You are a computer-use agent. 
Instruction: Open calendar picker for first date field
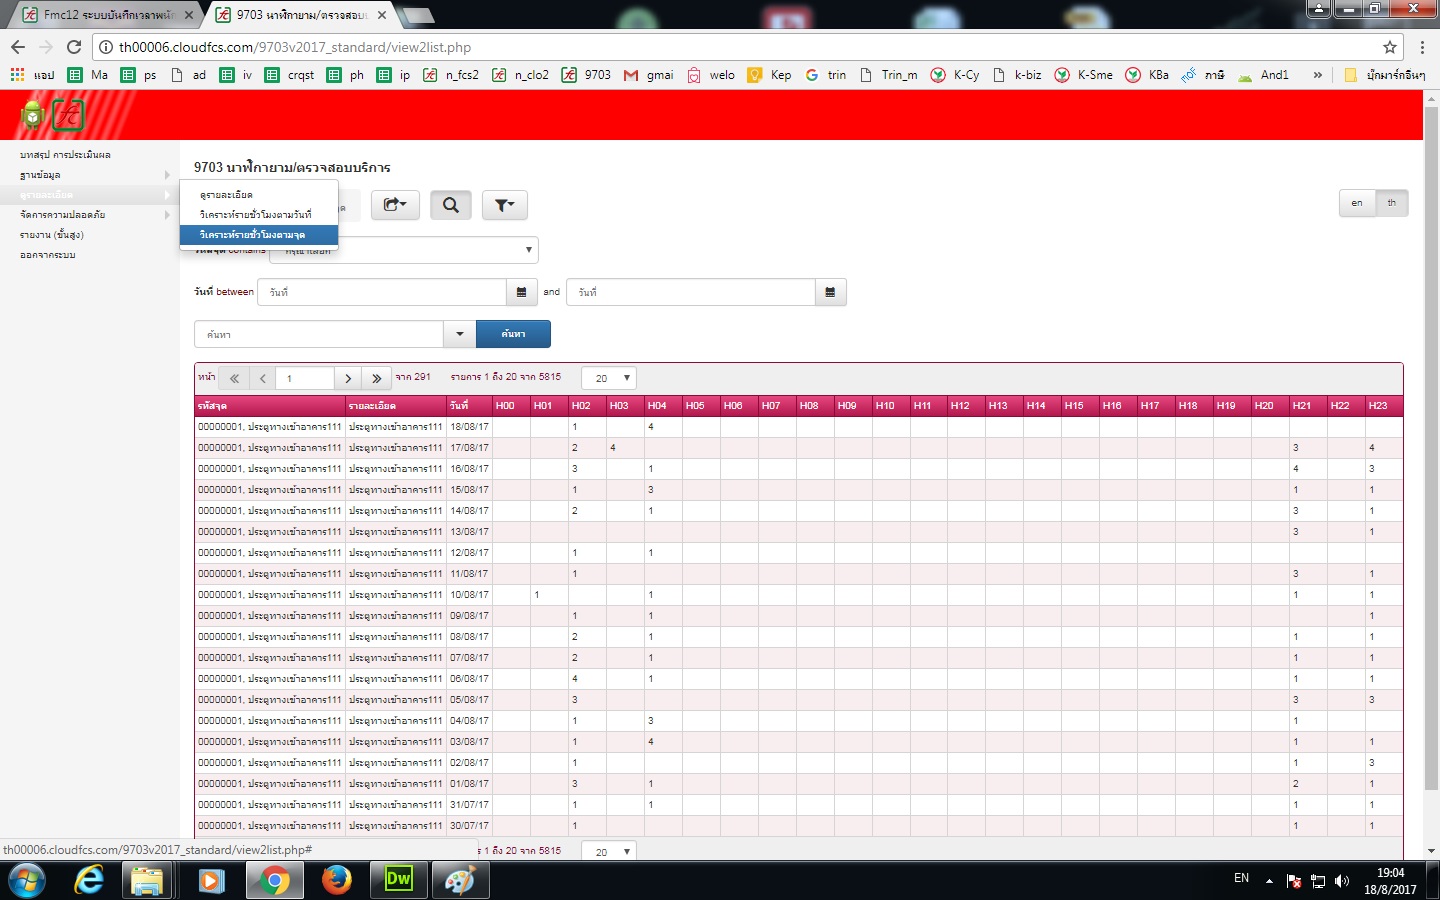(522, 292)
